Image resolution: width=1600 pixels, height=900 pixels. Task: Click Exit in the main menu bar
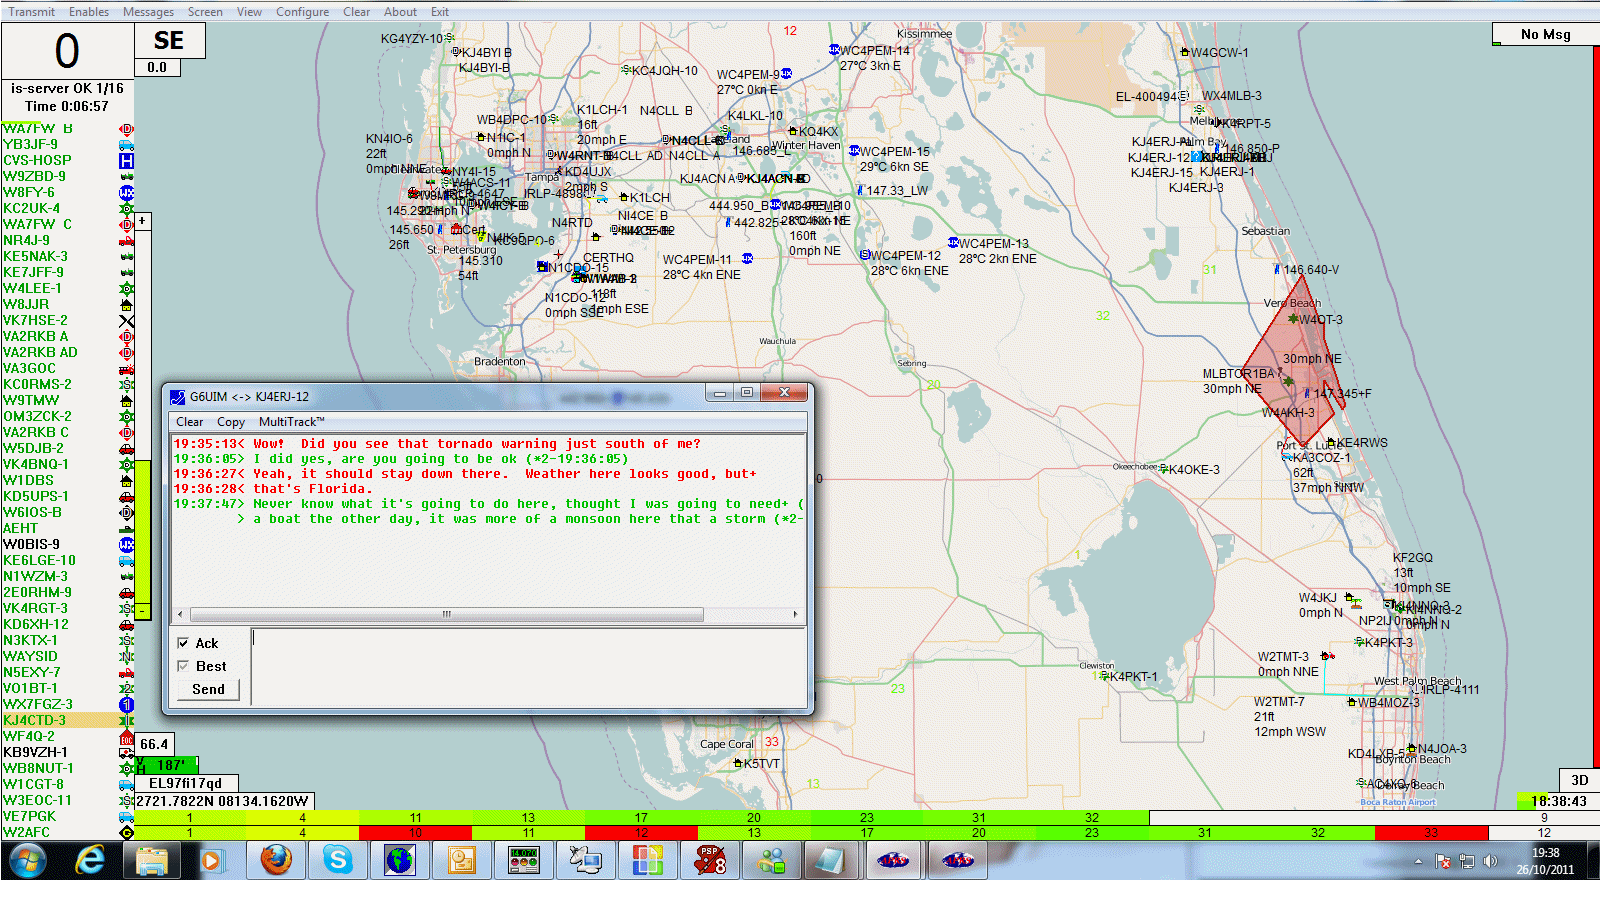pyautogui.click(x=440, y=12)
